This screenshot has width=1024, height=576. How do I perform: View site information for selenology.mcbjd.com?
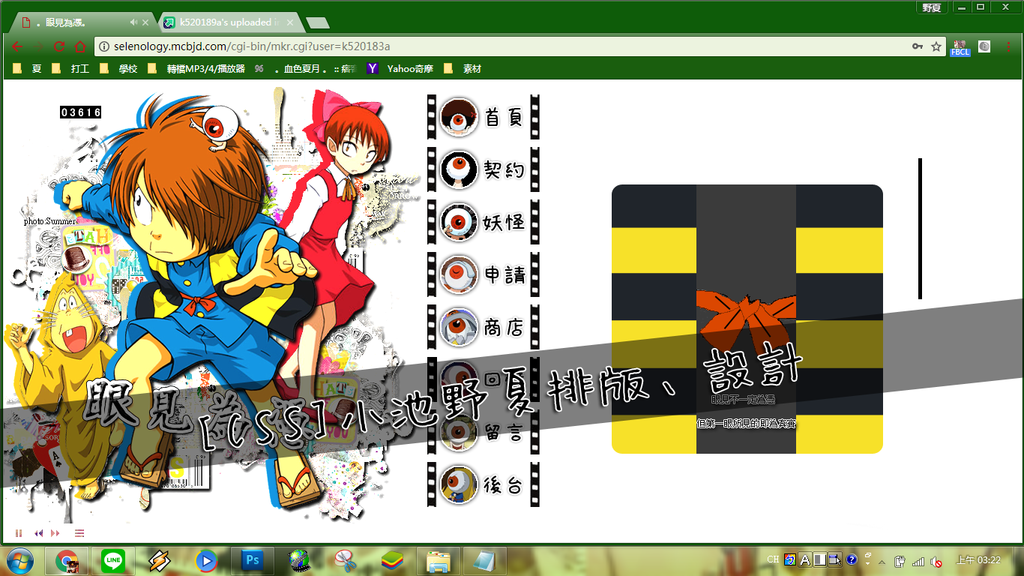point(103,46)
